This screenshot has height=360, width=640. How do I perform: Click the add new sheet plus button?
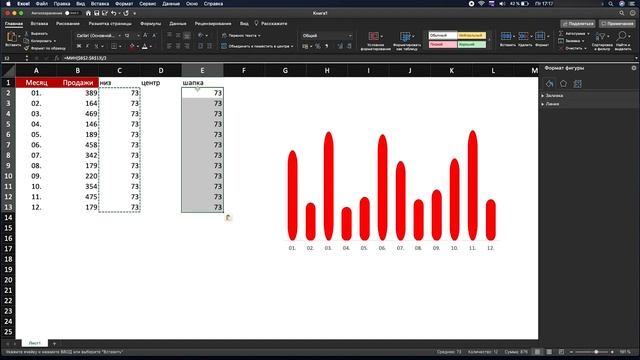[x=54, y=344]
